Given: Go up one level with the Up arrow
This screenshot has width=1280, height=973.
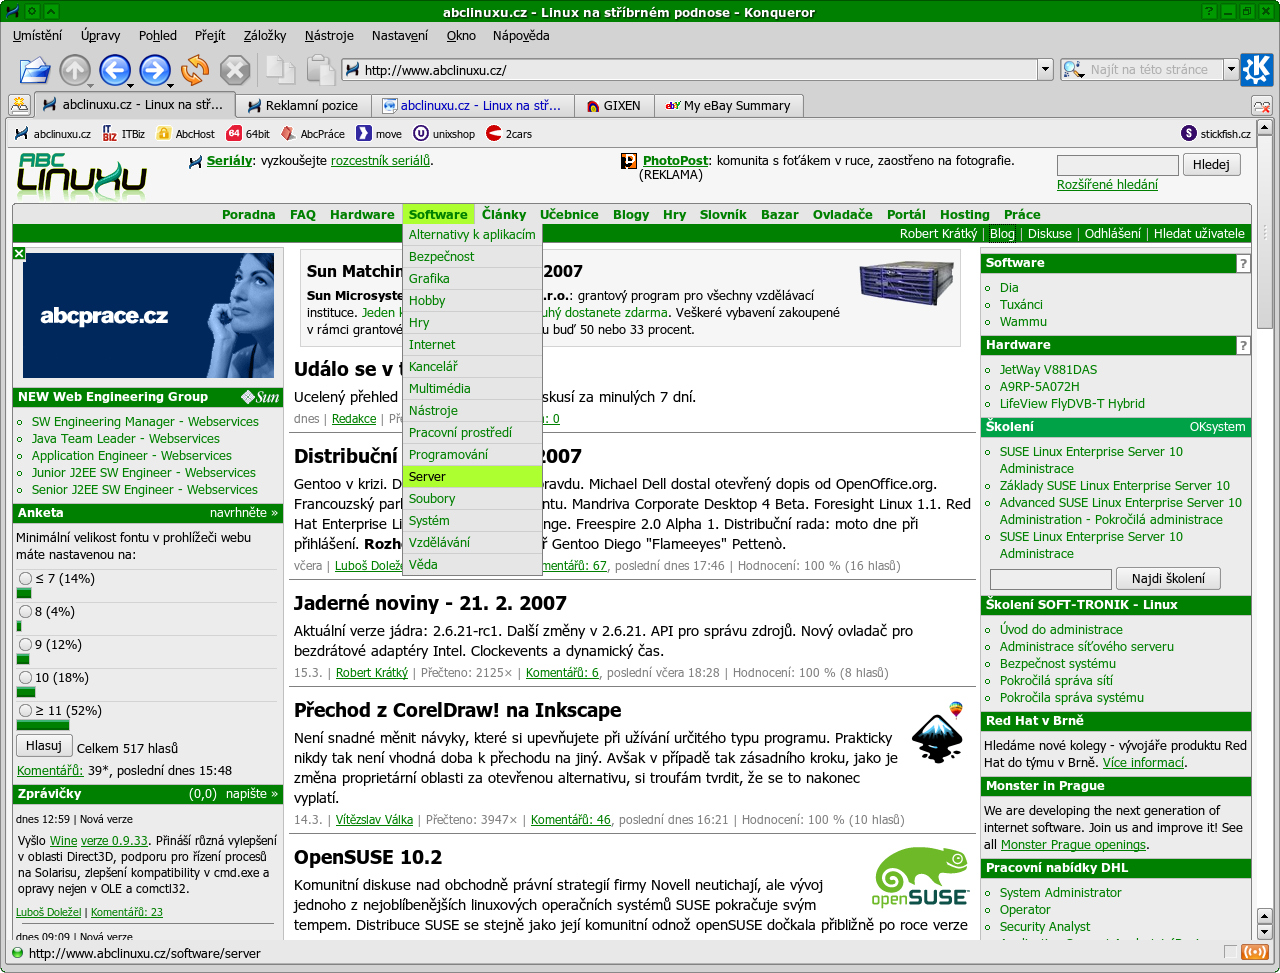Looking at the screenshot, I should [75, 70].
